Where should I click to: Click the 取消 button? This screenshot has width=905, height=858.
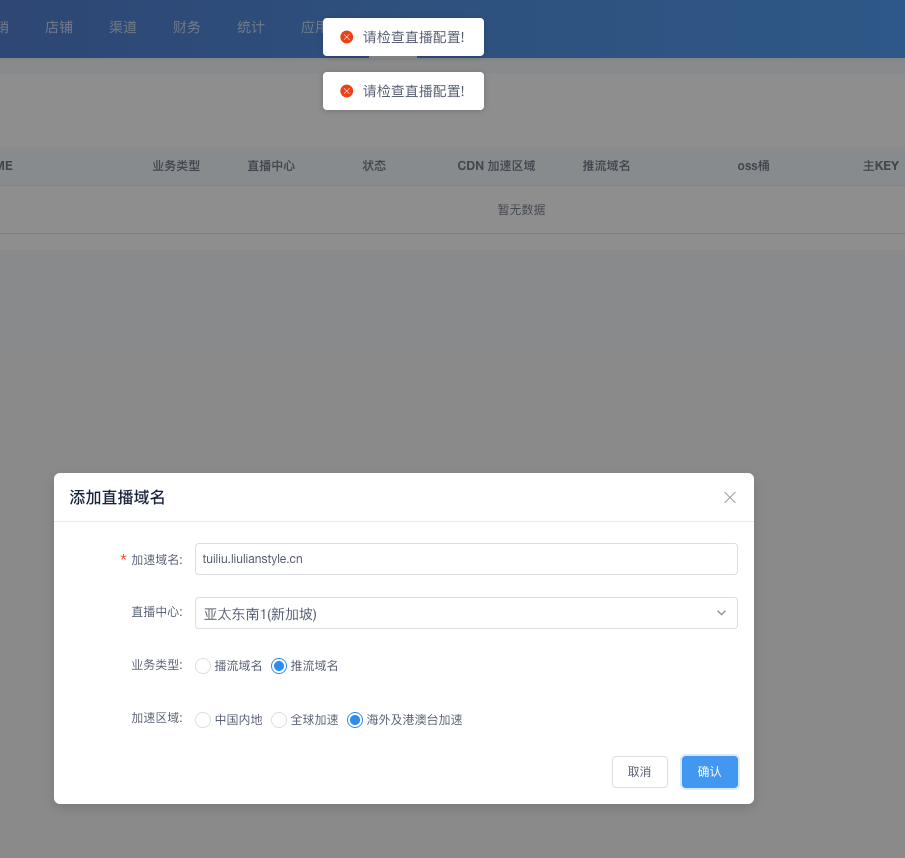coord(640,771)
